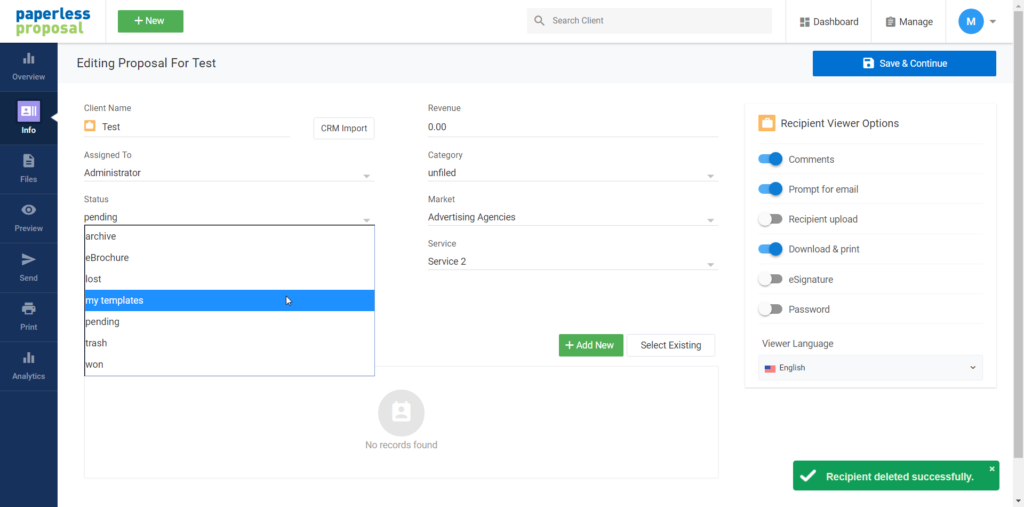Open the Print sidebar section
Viewport: 1024px width, 507px height.
[x=28, y=316]
